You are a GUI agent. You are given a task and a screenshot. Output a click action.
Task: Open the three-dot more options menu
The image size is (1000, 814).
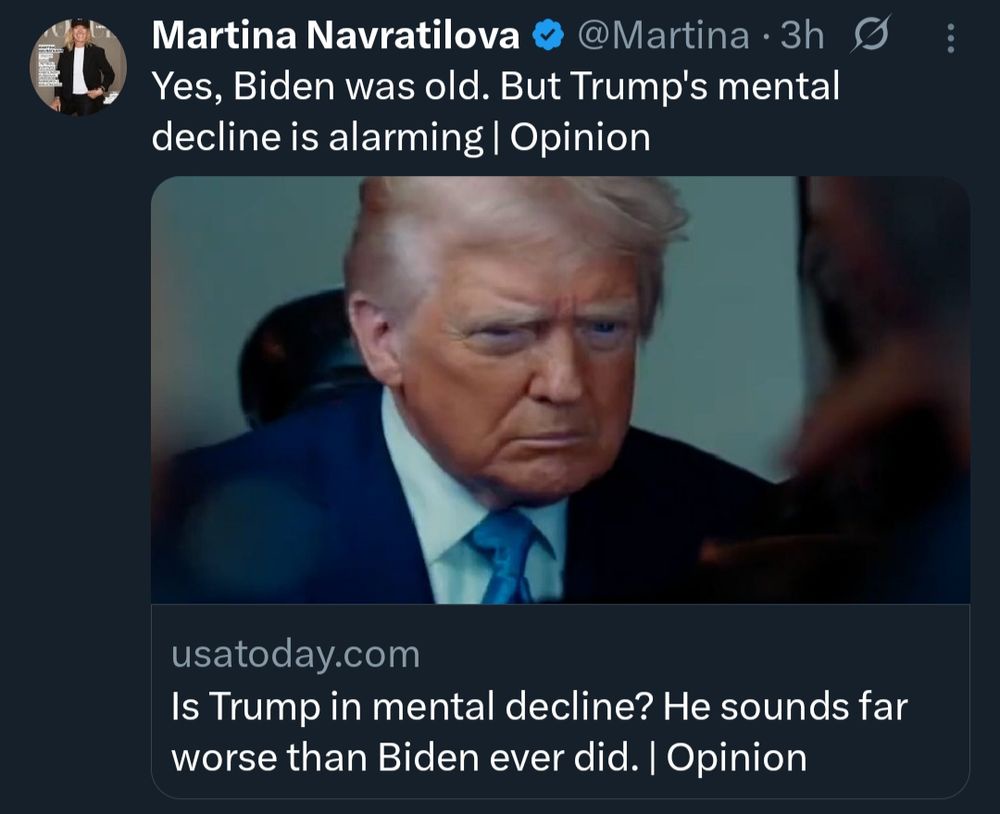pyautogui.click(x=950, y=39)
